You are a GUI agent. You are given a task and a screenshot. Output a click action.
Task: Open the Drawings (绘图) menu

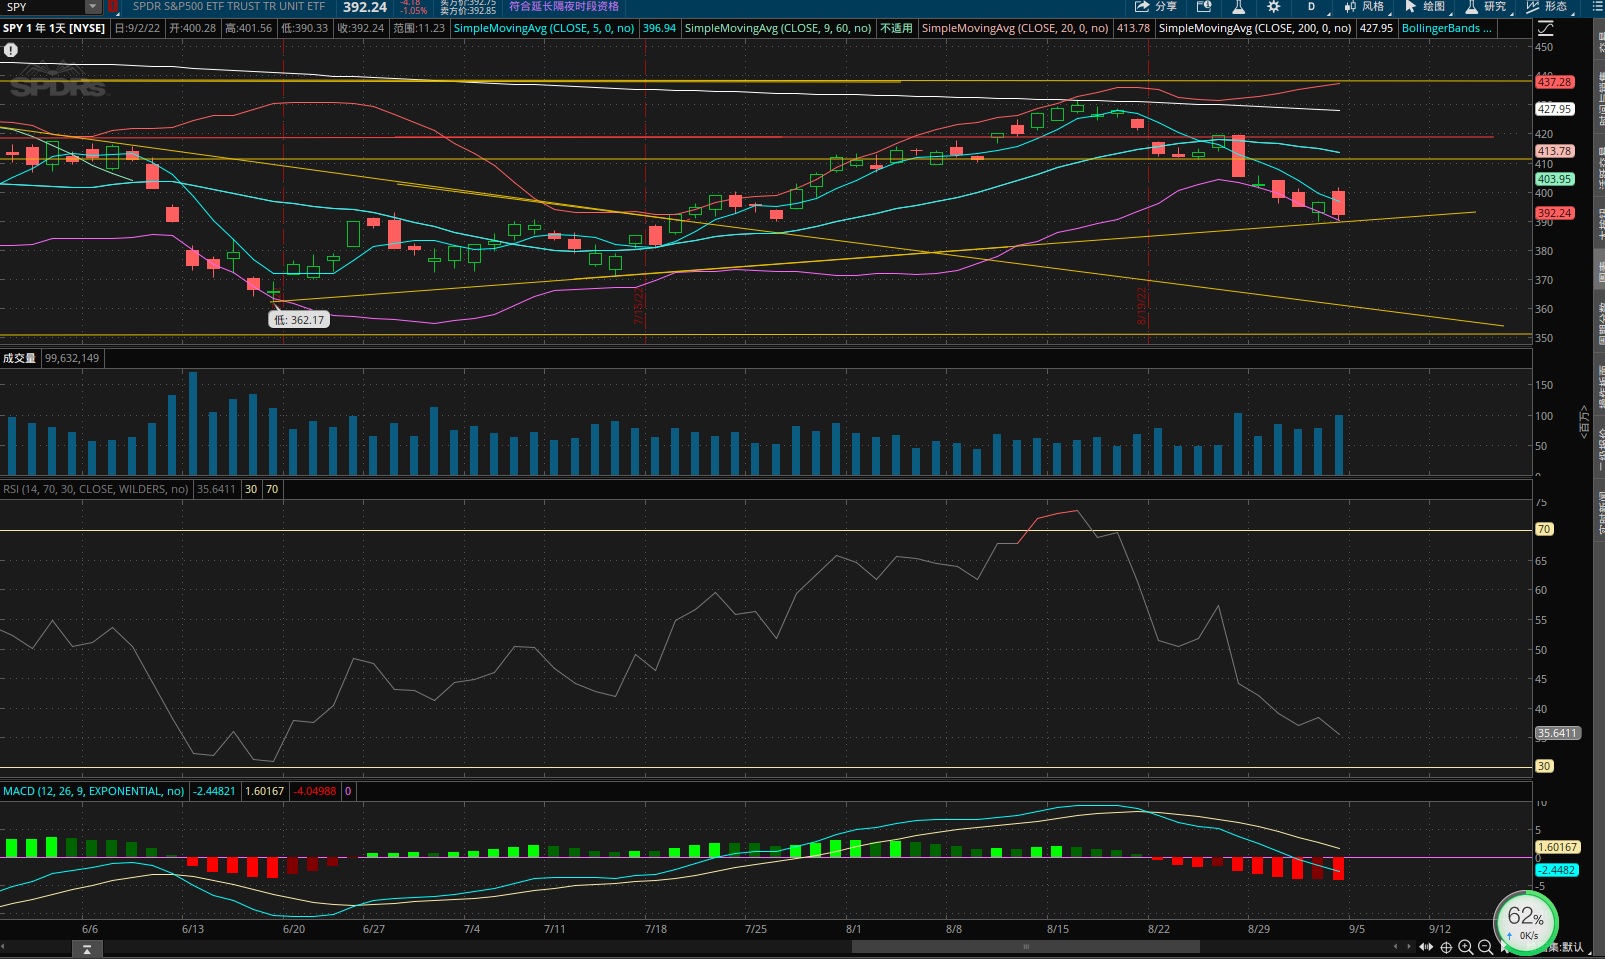tap(1425, 6)
